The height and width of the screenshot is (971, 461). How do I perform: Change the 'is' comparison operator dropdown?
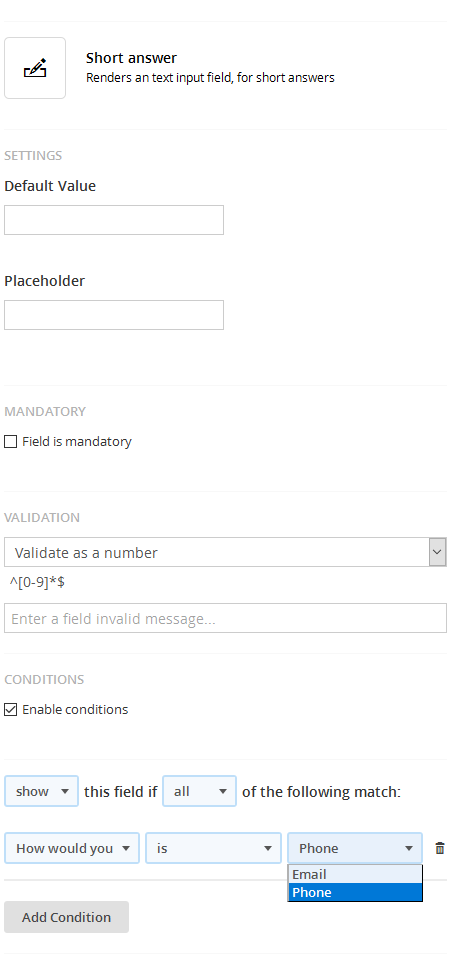coord(214,848)
